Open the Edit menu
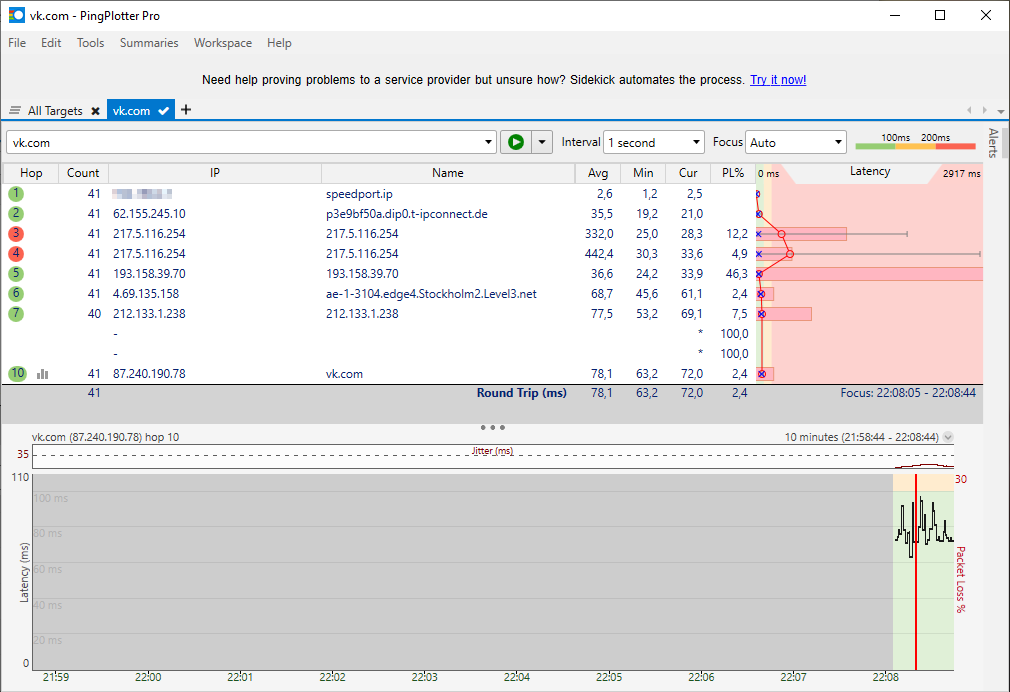This screenshot has height=692, width=1010. coord(51,43)
